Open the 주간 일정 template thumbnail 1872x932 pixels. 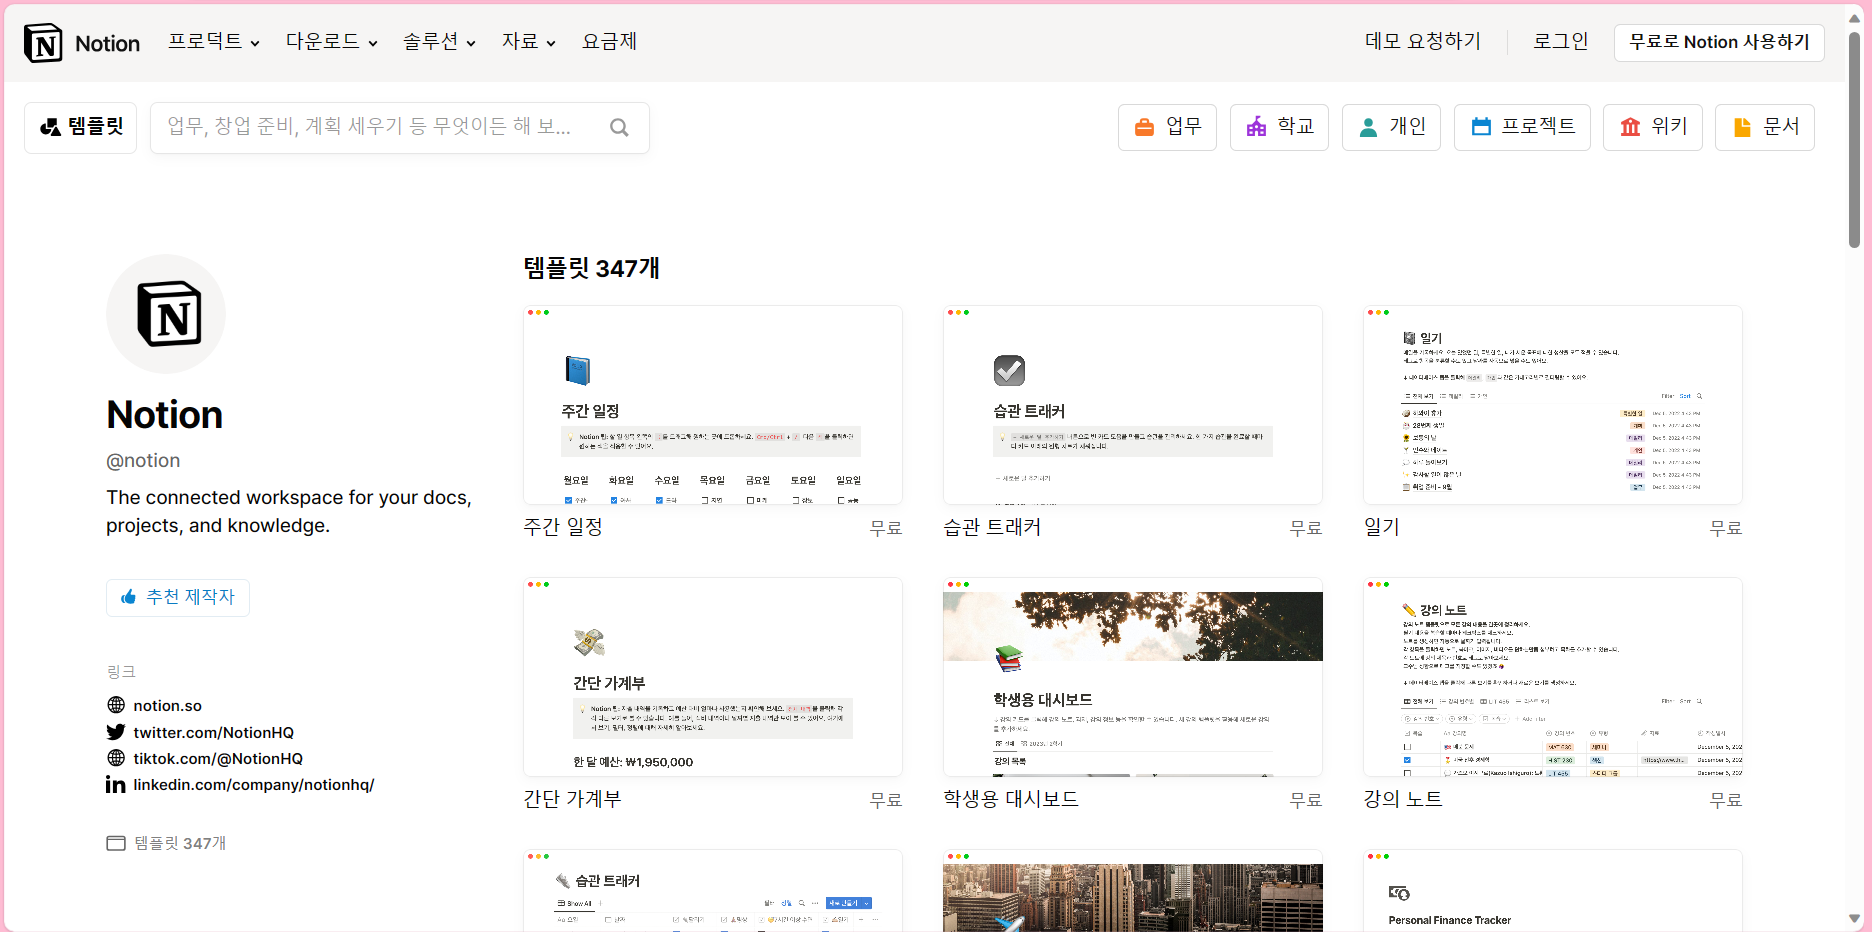[x=713, y=405]
